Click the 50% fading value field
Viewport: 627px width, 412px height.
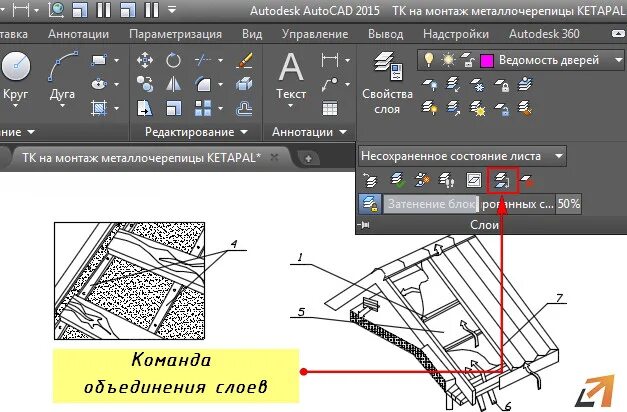click(x=568, y=204)
